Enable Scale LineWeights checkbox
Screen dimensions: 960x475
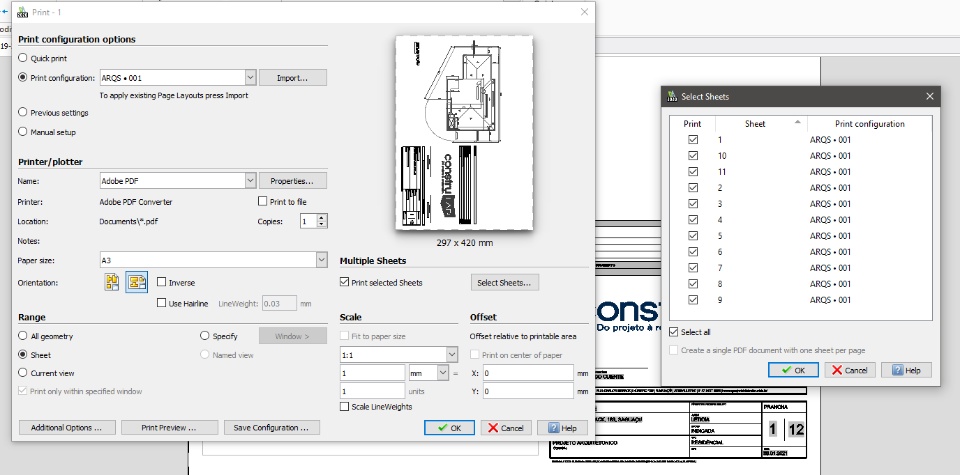click(x=344, y=406)
